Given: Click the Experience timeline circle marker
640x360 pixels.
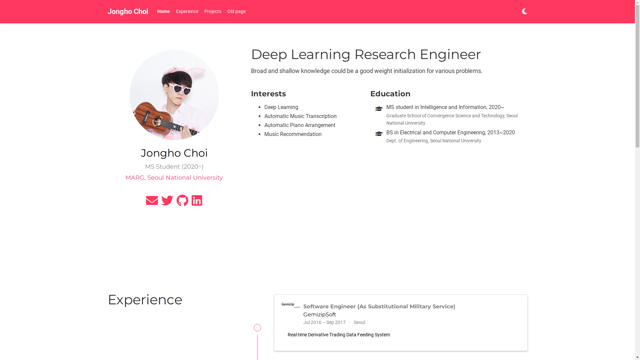Looking at the screenshot, I should [x=257, y=328].
